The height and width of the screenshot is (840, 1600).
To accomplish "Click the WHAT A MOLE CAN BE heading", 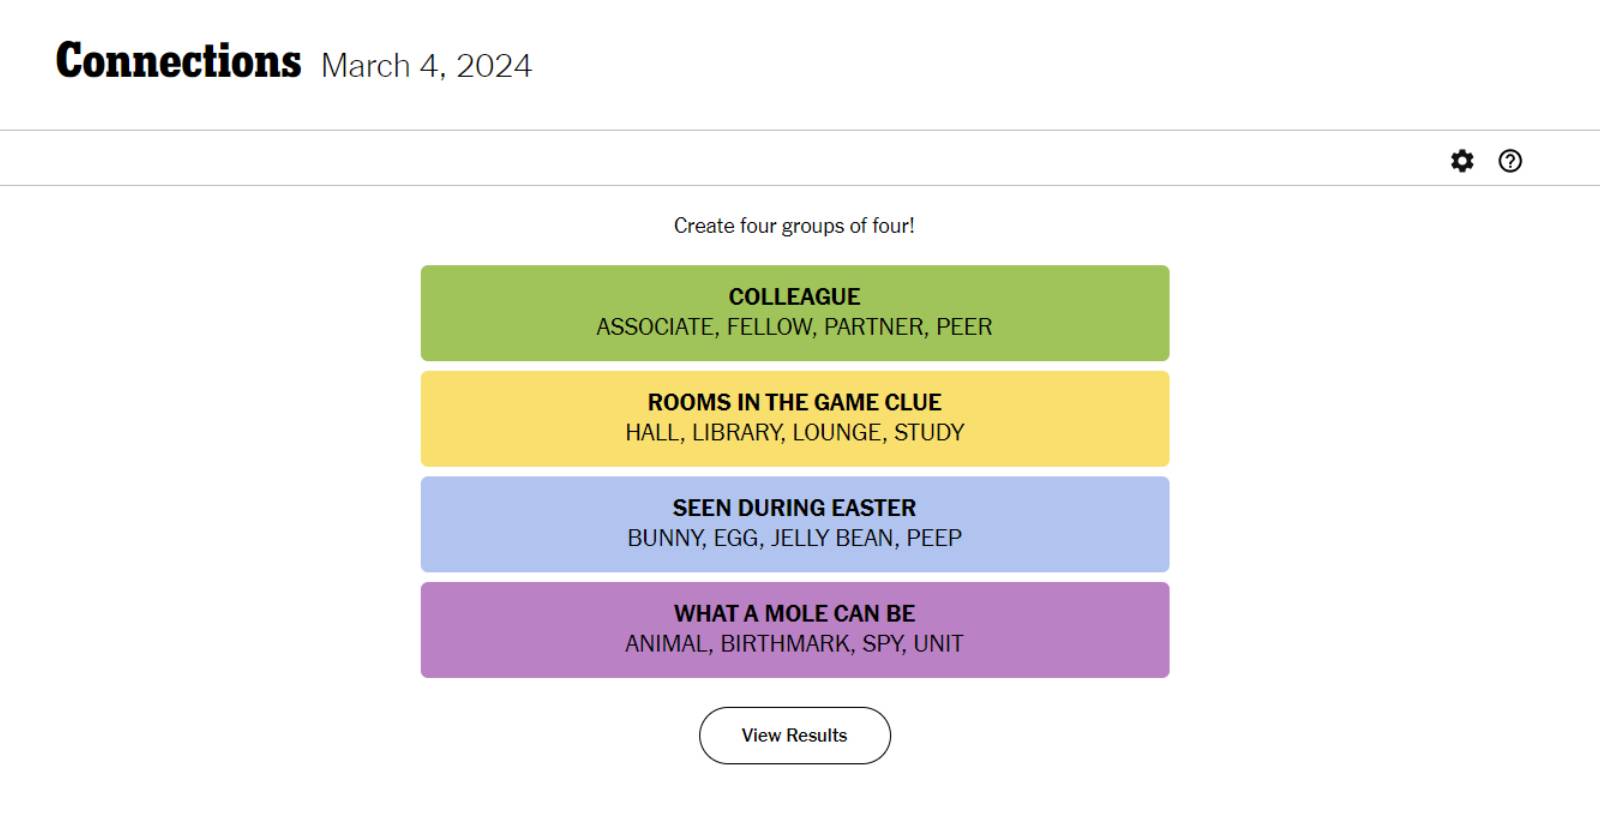I will (794, 614).
